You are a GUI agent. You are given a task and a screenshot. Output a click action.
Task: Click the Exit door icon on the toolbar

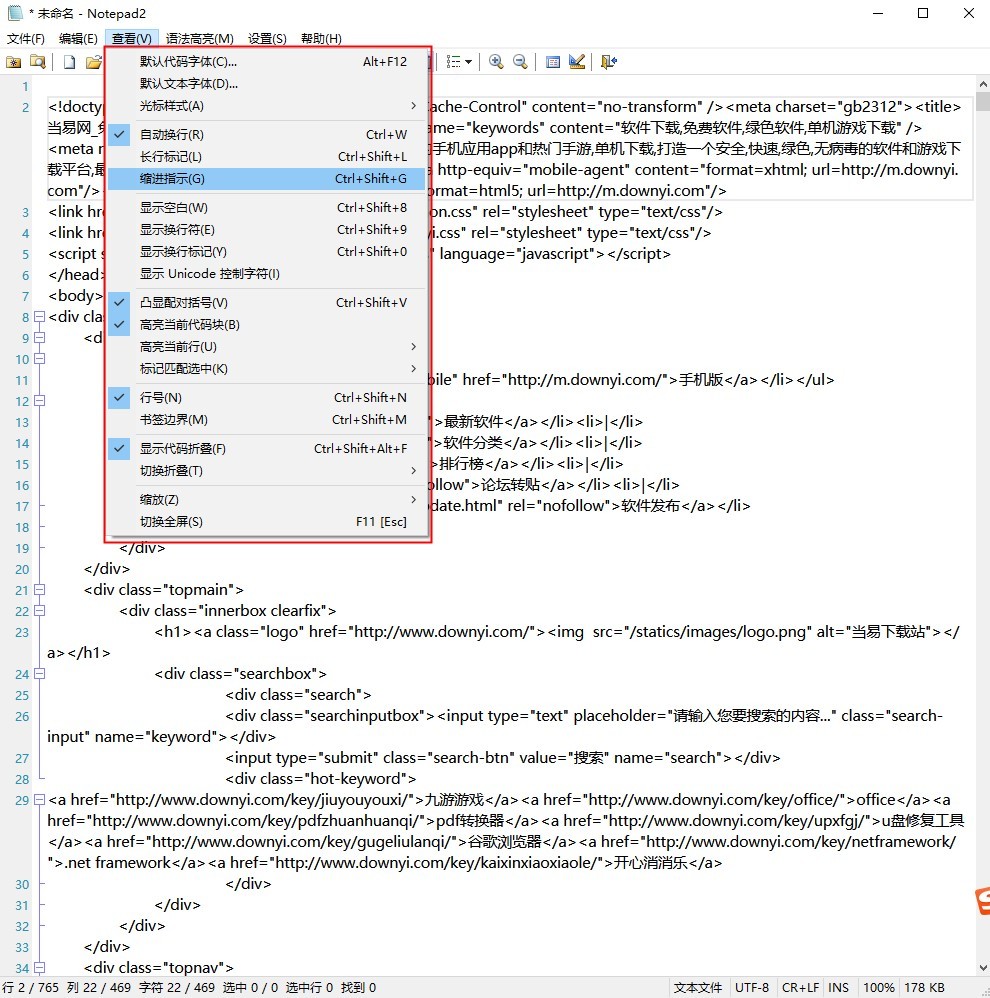click(609, 61)
